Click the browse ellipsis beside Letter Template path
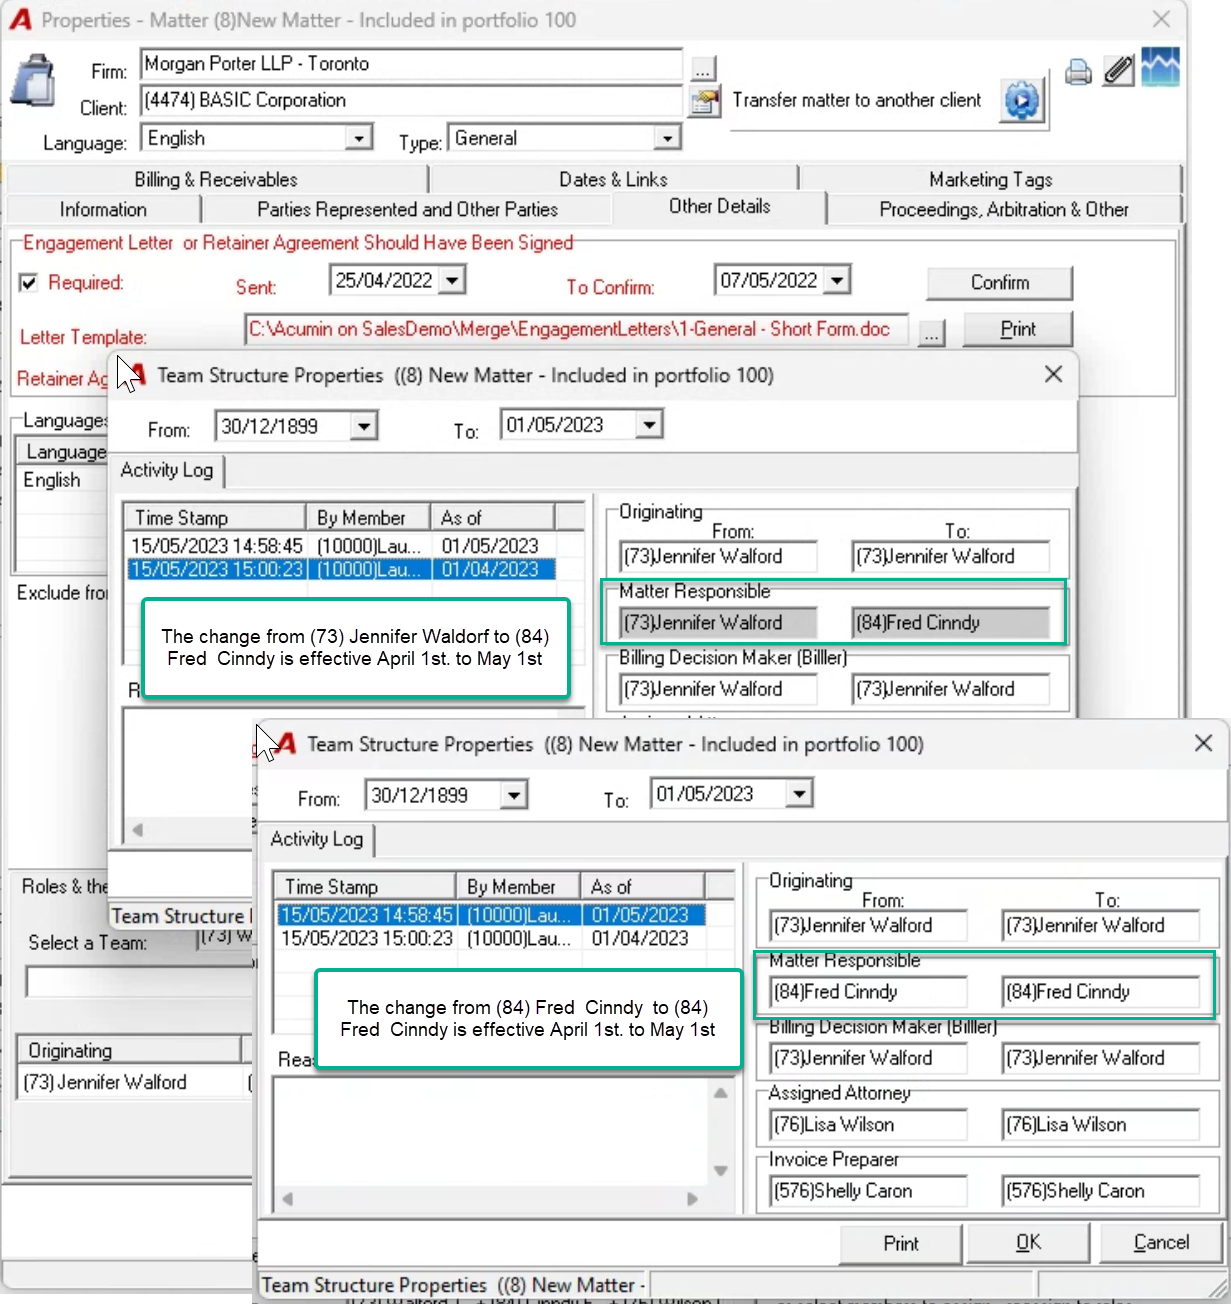 pyautogui.click(x=931, y=333)
